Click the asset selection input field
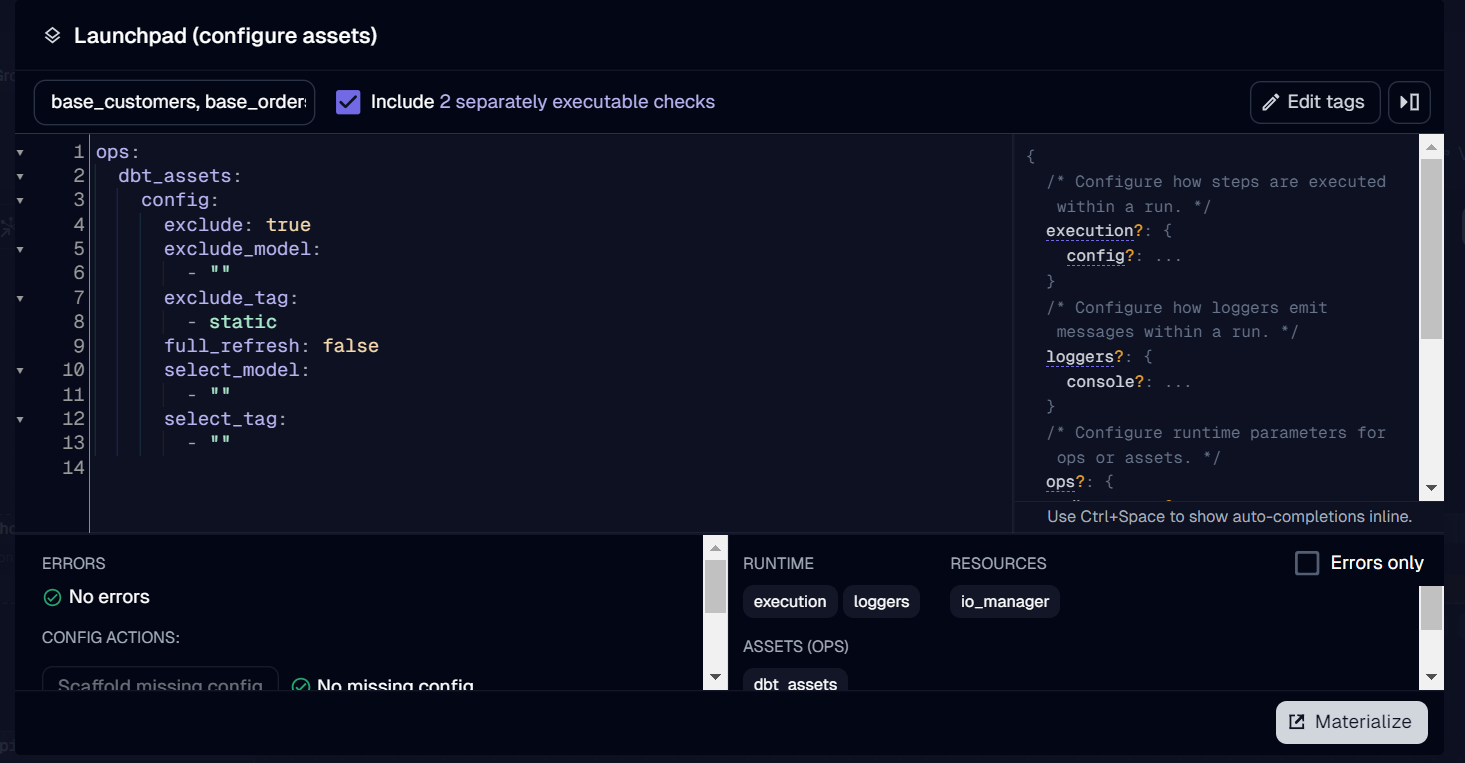This screenshot has height=763, width=1465. coord(175,102)
